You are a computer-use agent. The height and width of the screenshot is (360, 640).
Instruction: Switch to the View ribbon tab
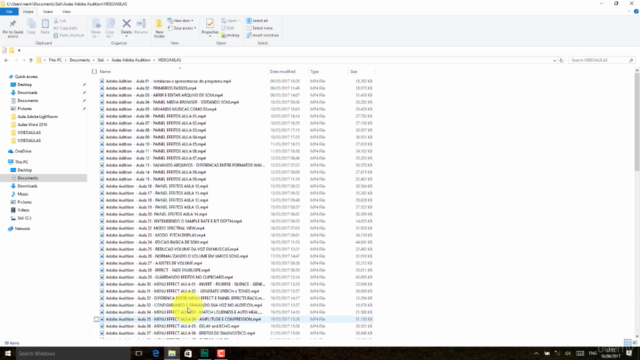coord(66,11)
